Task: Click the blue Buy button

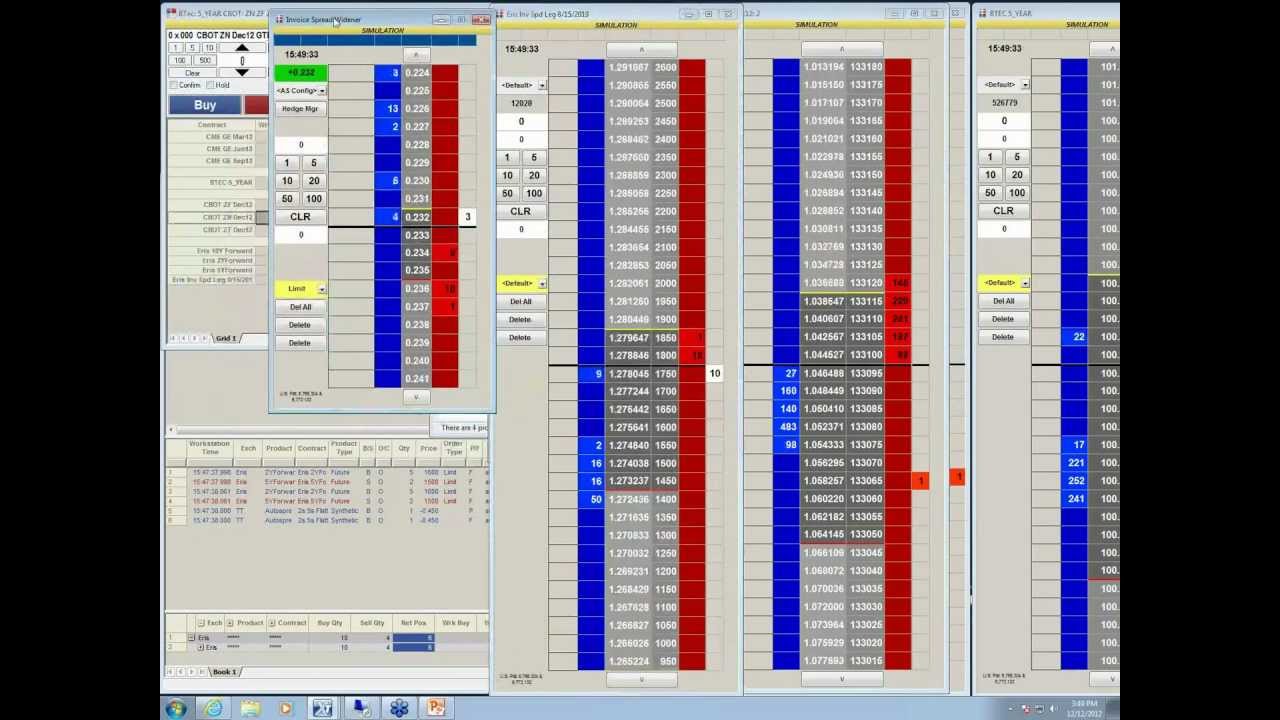Action: point(205,105)
